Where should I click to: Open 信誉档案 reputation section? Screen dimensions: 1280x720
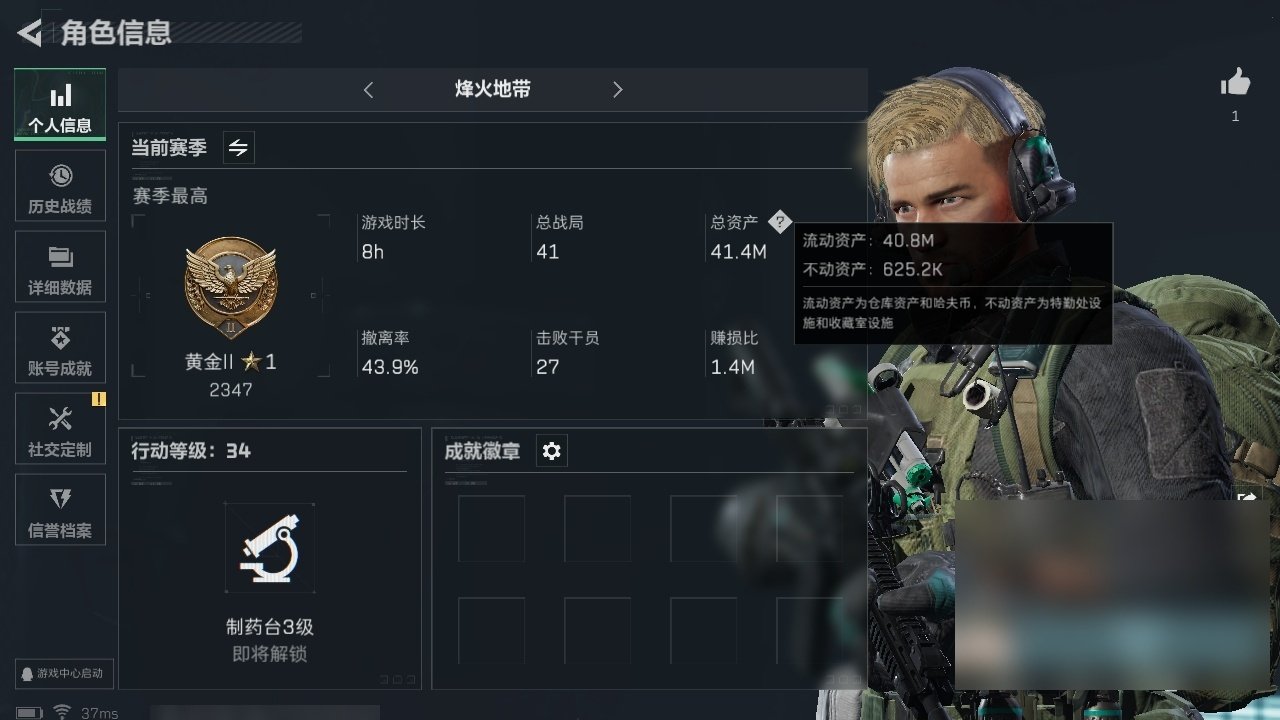60,510
